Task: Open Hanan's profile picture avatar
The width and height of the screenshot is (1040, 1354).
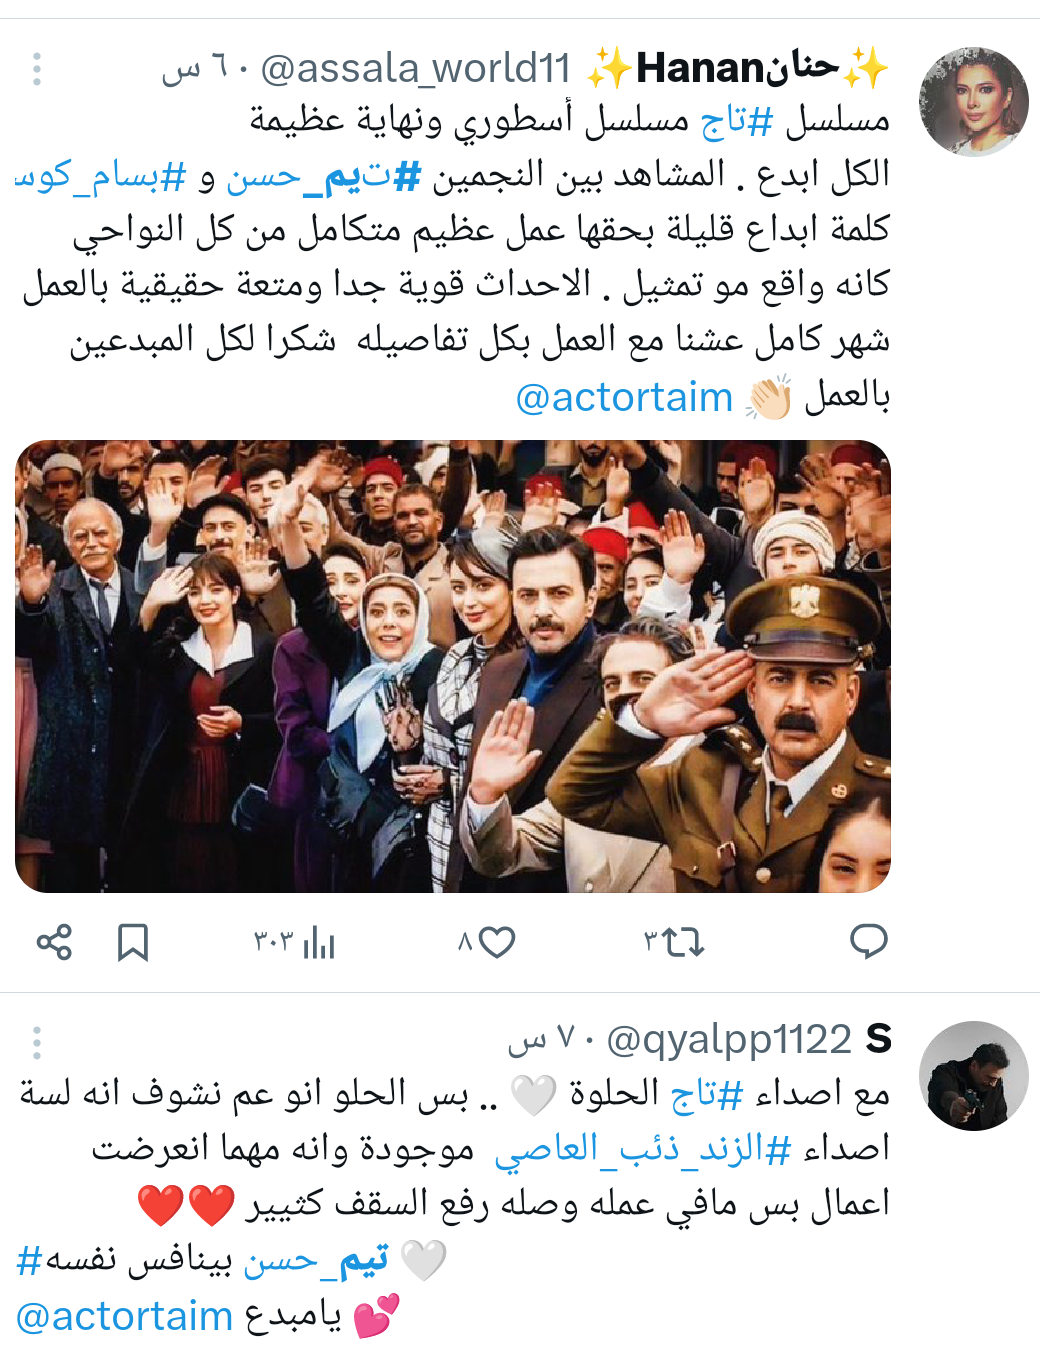Action: [x=973, y=101]
